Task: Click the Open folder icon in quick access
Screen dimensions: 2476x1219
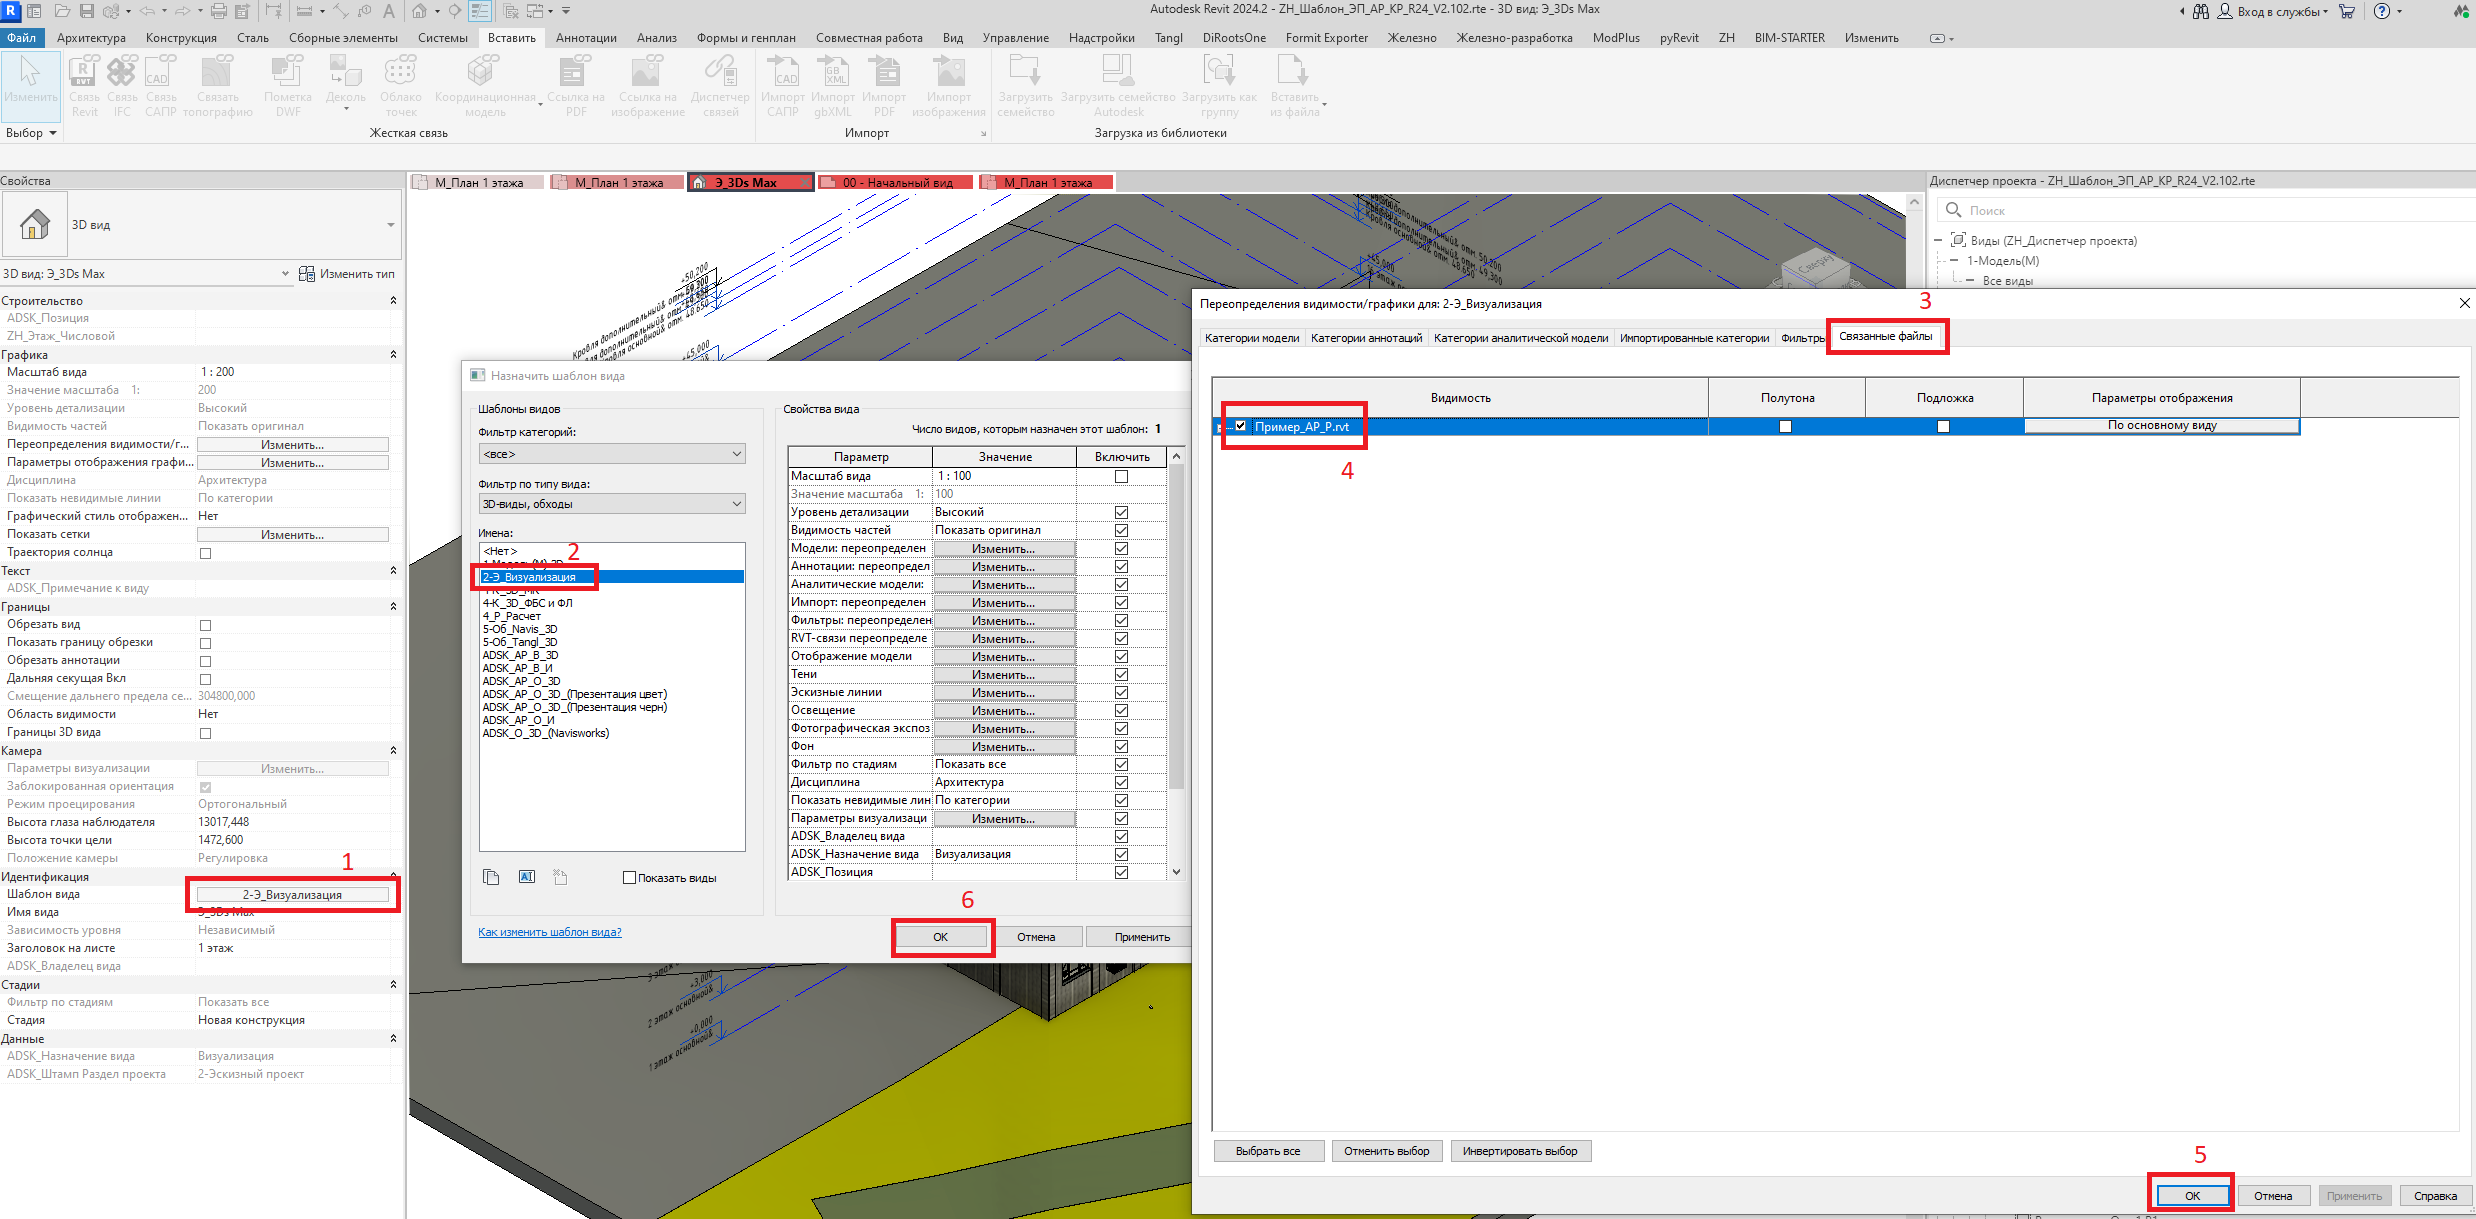Action: pyautogui.click(x=62, y=11)
